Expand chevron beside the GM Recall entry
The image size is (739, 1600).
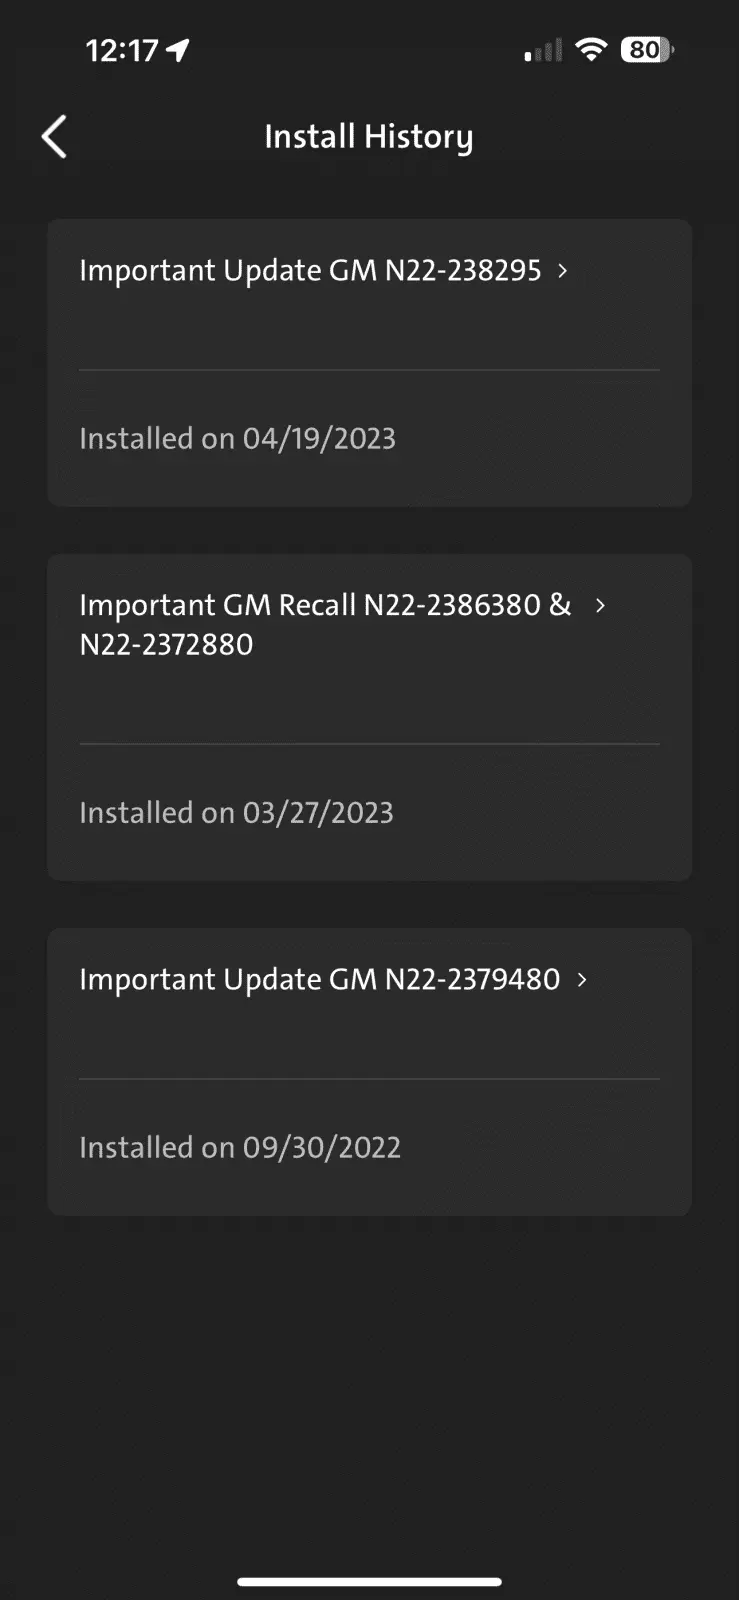coord(600,605)
